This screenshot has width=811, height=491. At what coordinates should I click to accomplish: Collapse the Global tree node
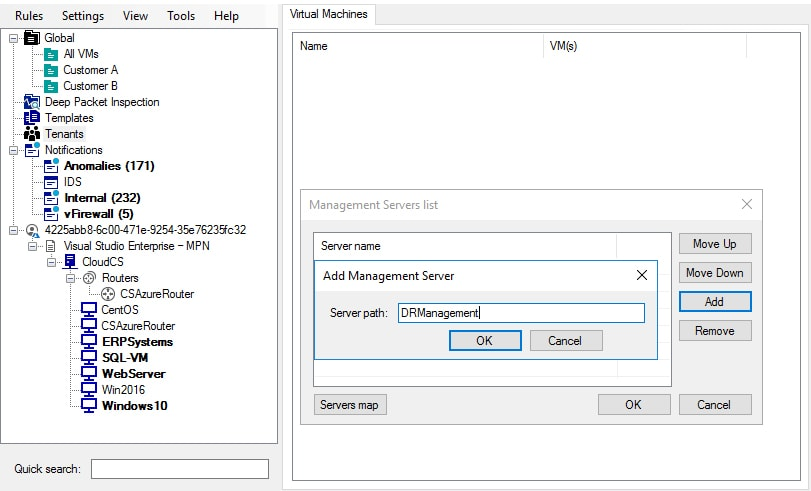pyautogui.click(x=13, y=38)
